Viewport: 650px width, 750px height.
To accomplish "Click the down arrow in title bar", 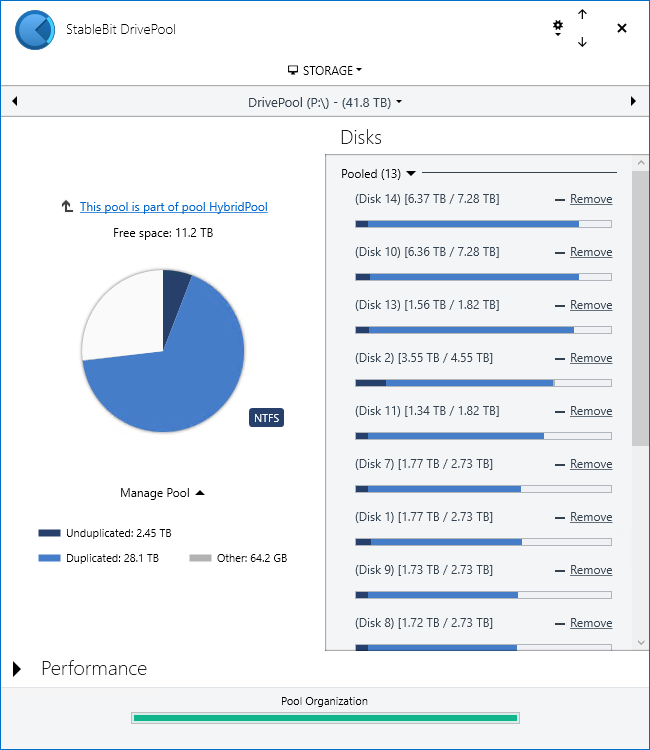I will (582, 42).
